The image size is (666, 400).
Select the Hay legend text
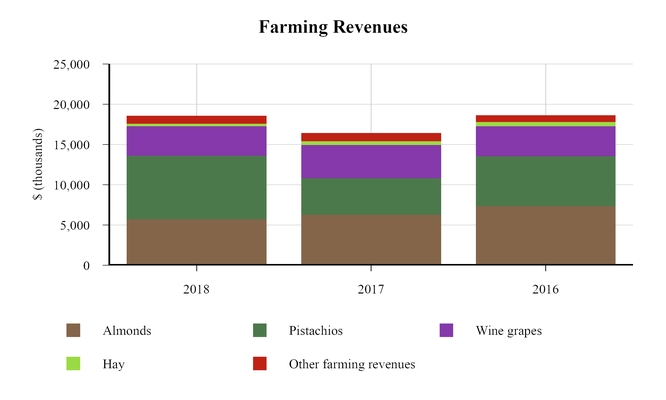(x=113, y=364)
